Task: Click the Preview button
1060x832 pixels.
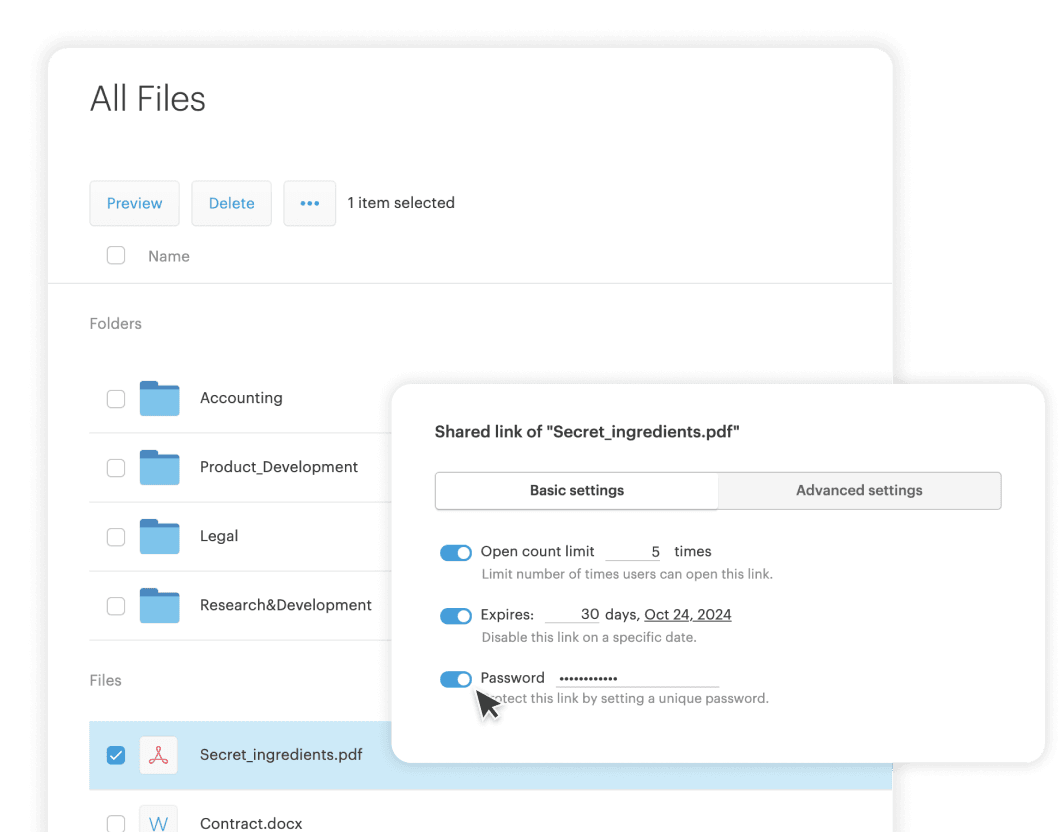Action: (x=135, y=203)
